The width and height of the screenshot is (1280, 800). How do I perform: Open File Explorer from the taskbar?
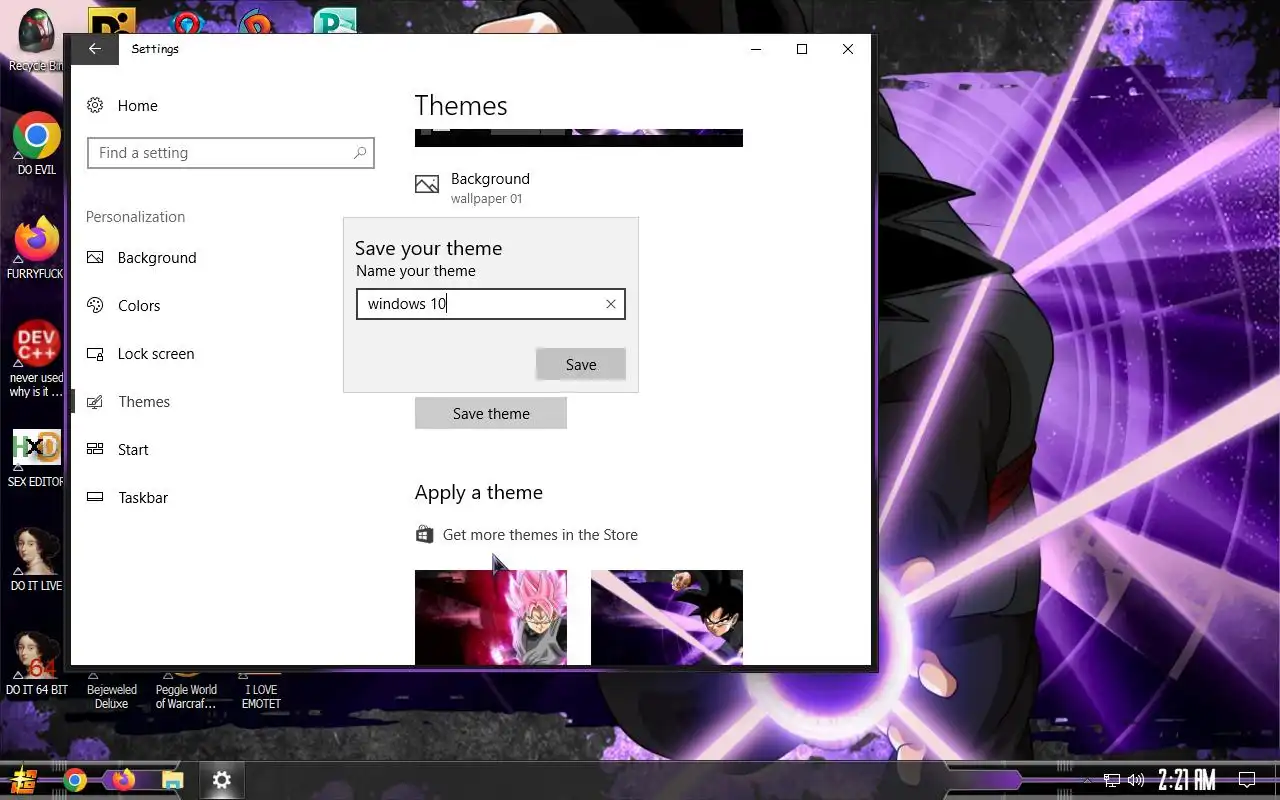pyautogui.click(x=173, y=780)
